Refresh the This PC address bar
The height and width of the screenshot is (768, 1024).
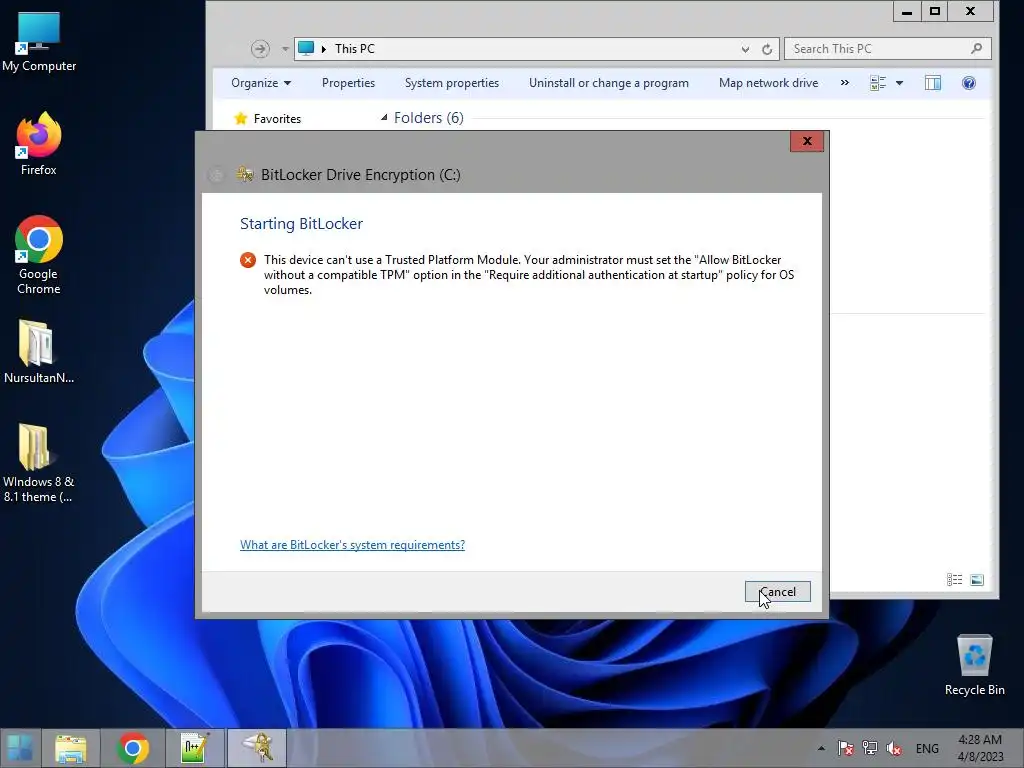pyautogui.click(x=767, y=49)
